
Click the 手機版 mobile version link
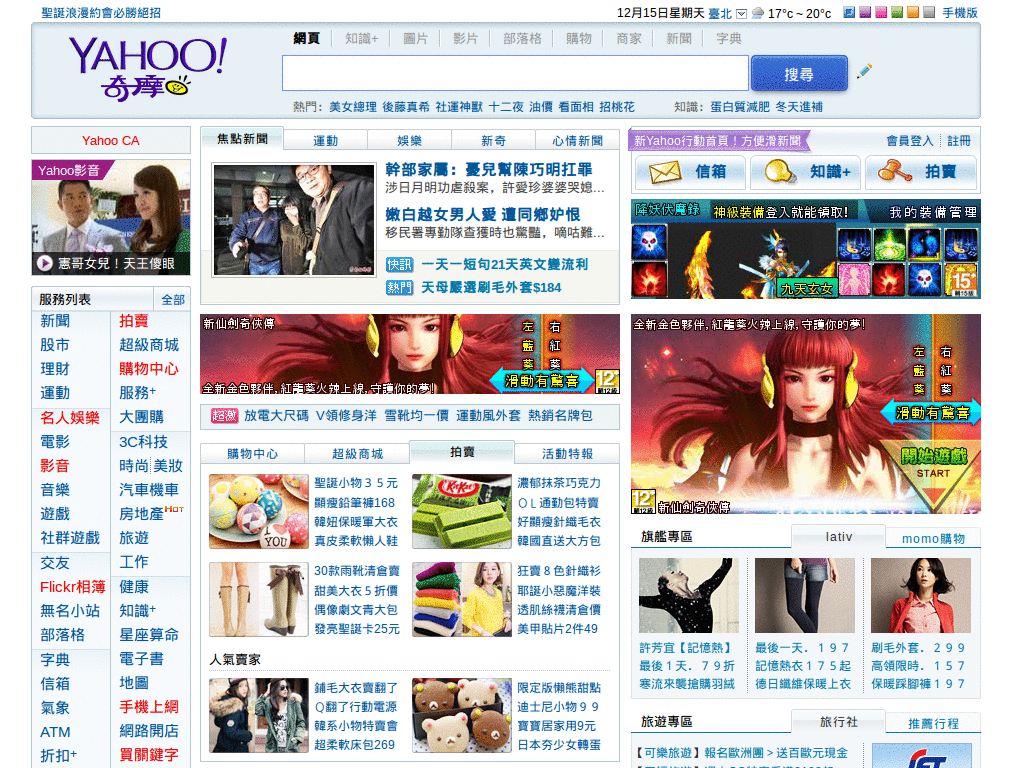960,13
